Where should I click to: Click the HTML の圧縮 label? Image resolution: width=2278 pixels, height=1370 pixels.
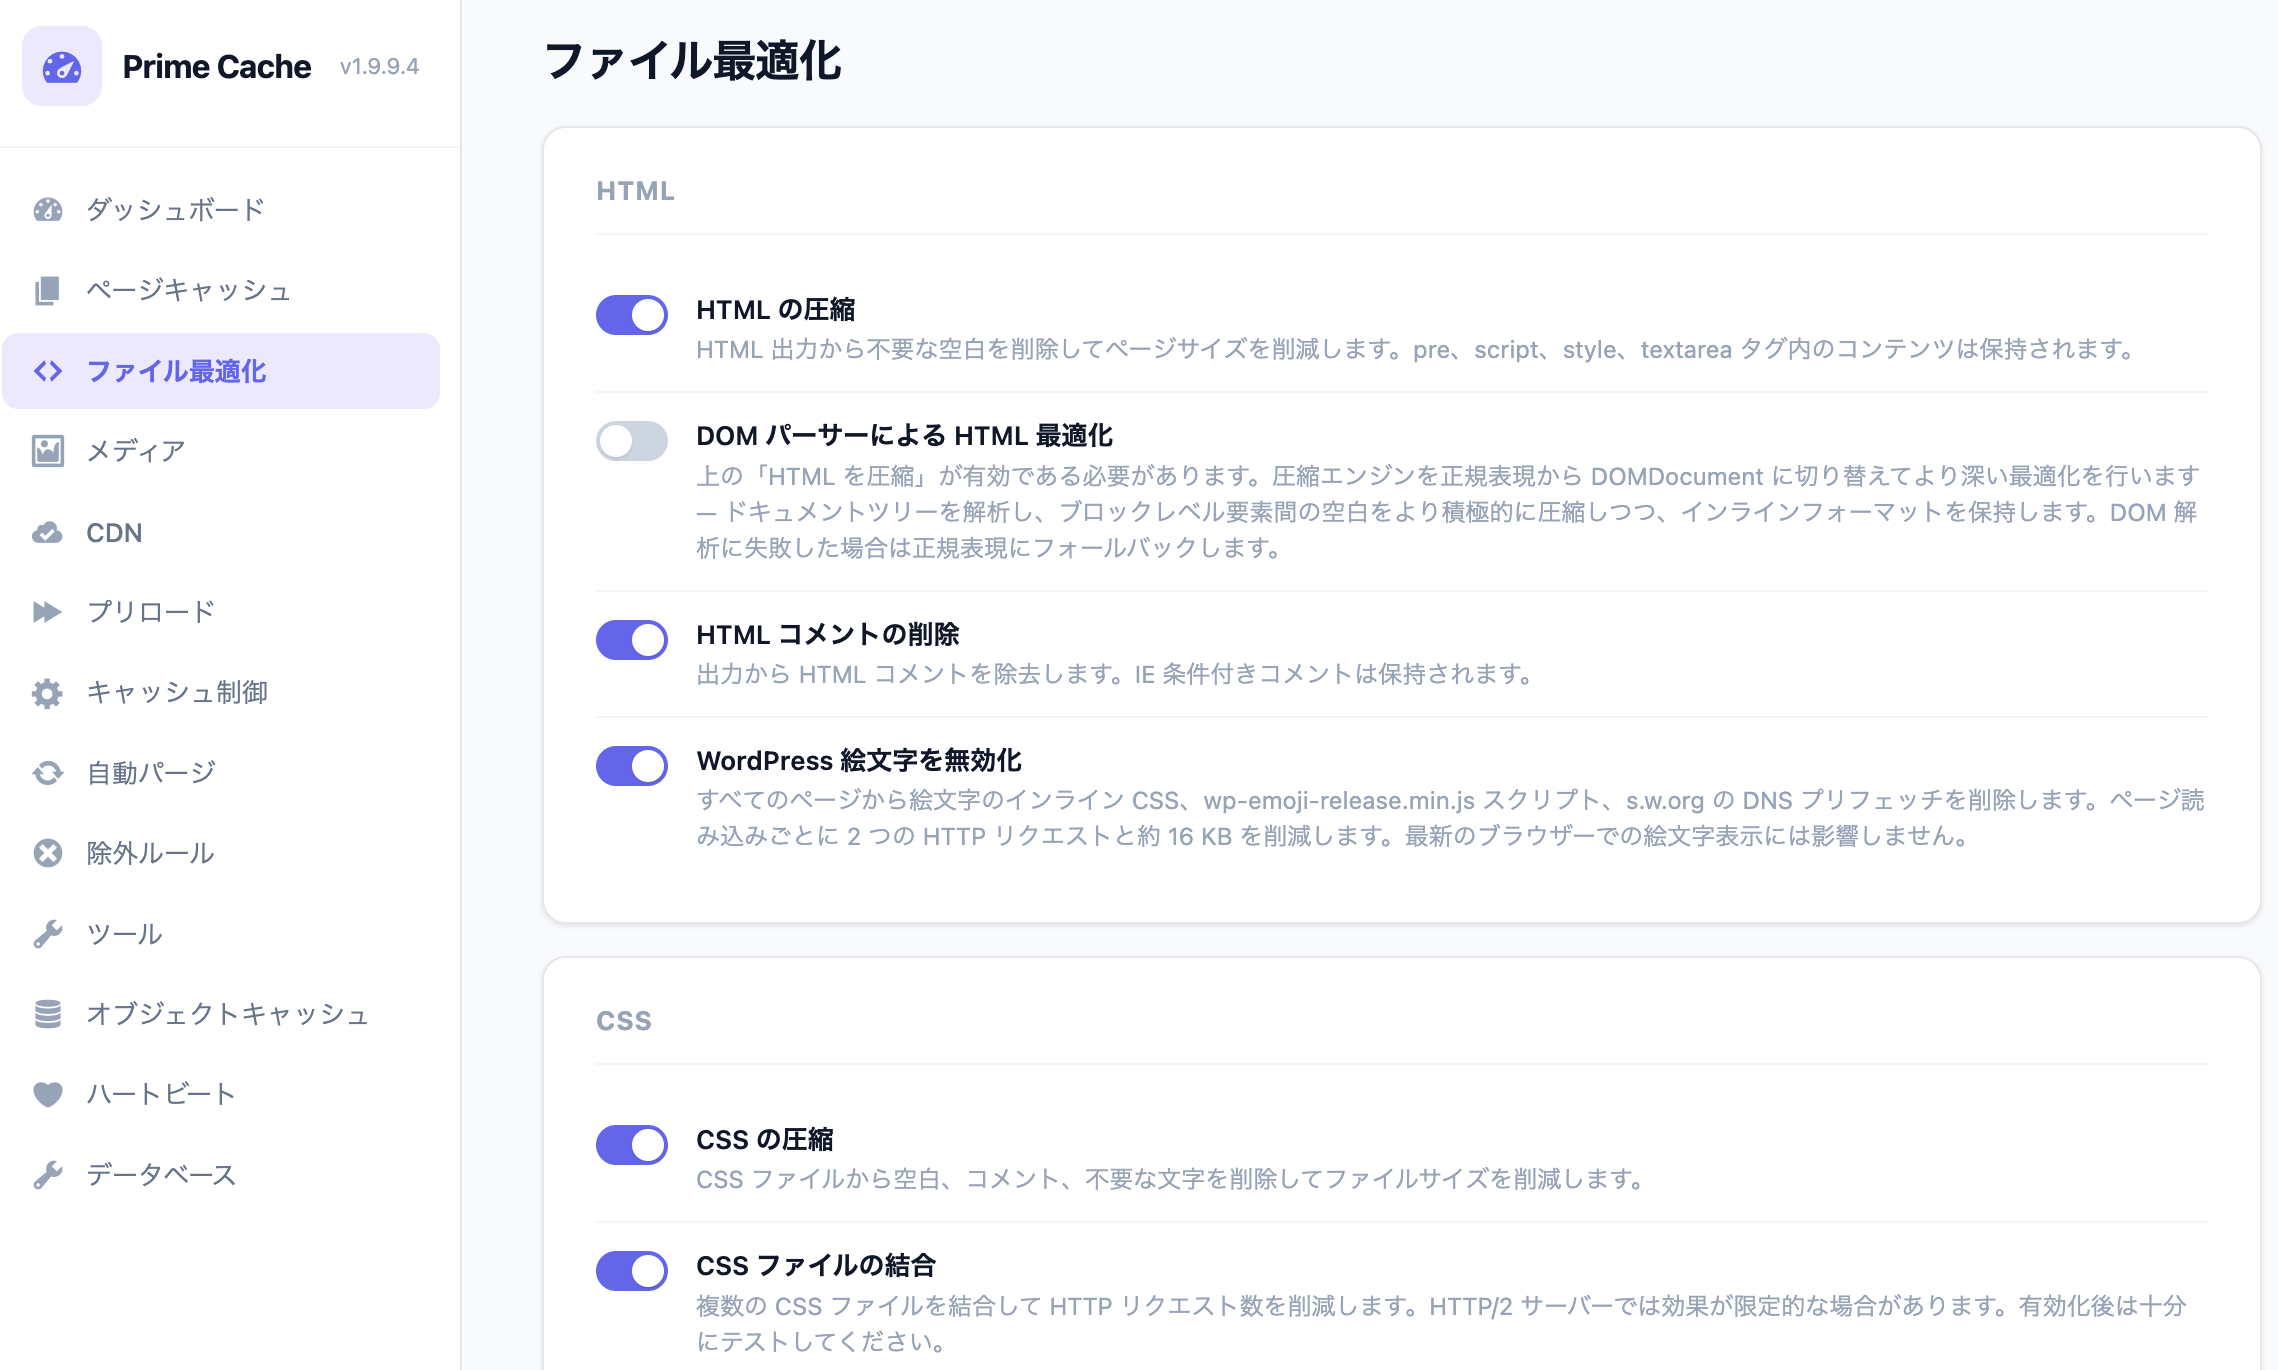[x=776, y=310]
